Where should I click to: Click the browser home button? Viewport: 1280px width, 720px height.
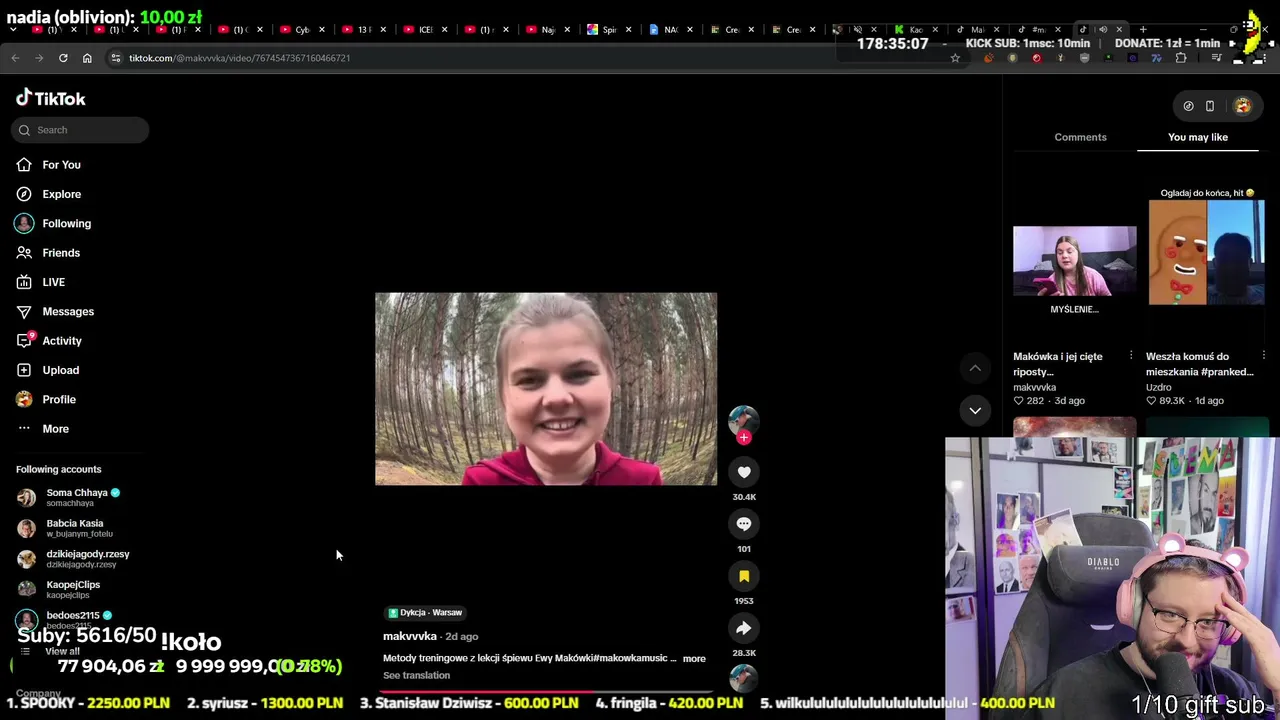(x=87, y=58)
